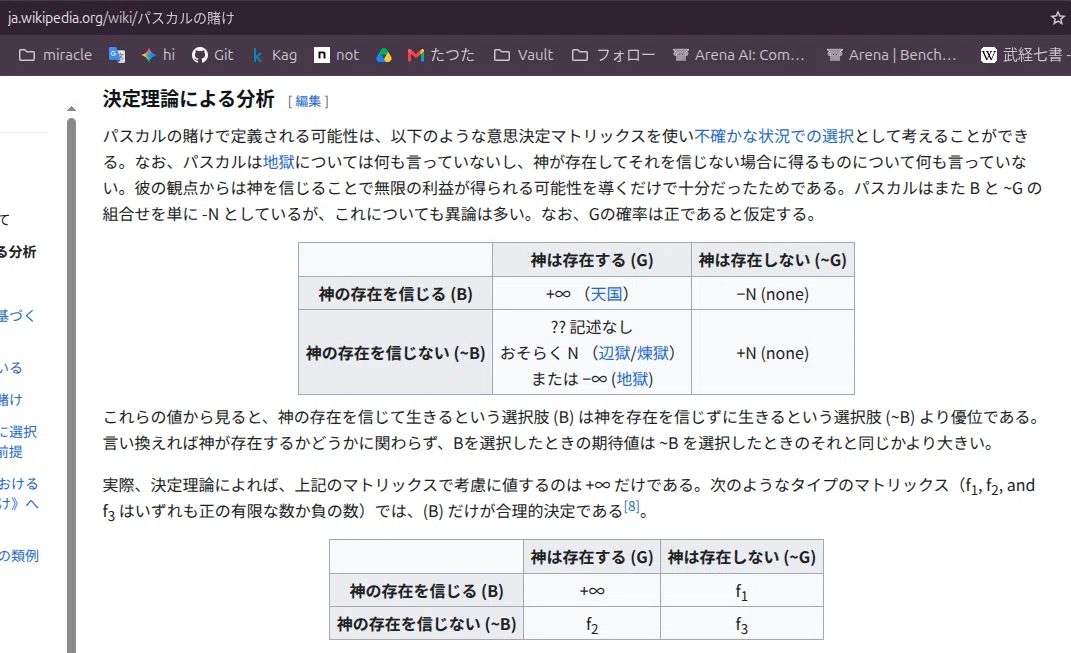Image resolution: width=1071 pixels, height=653 pixels.
Task: Click 神の存在を信じる (B) row header in first table
Action: 395,294
